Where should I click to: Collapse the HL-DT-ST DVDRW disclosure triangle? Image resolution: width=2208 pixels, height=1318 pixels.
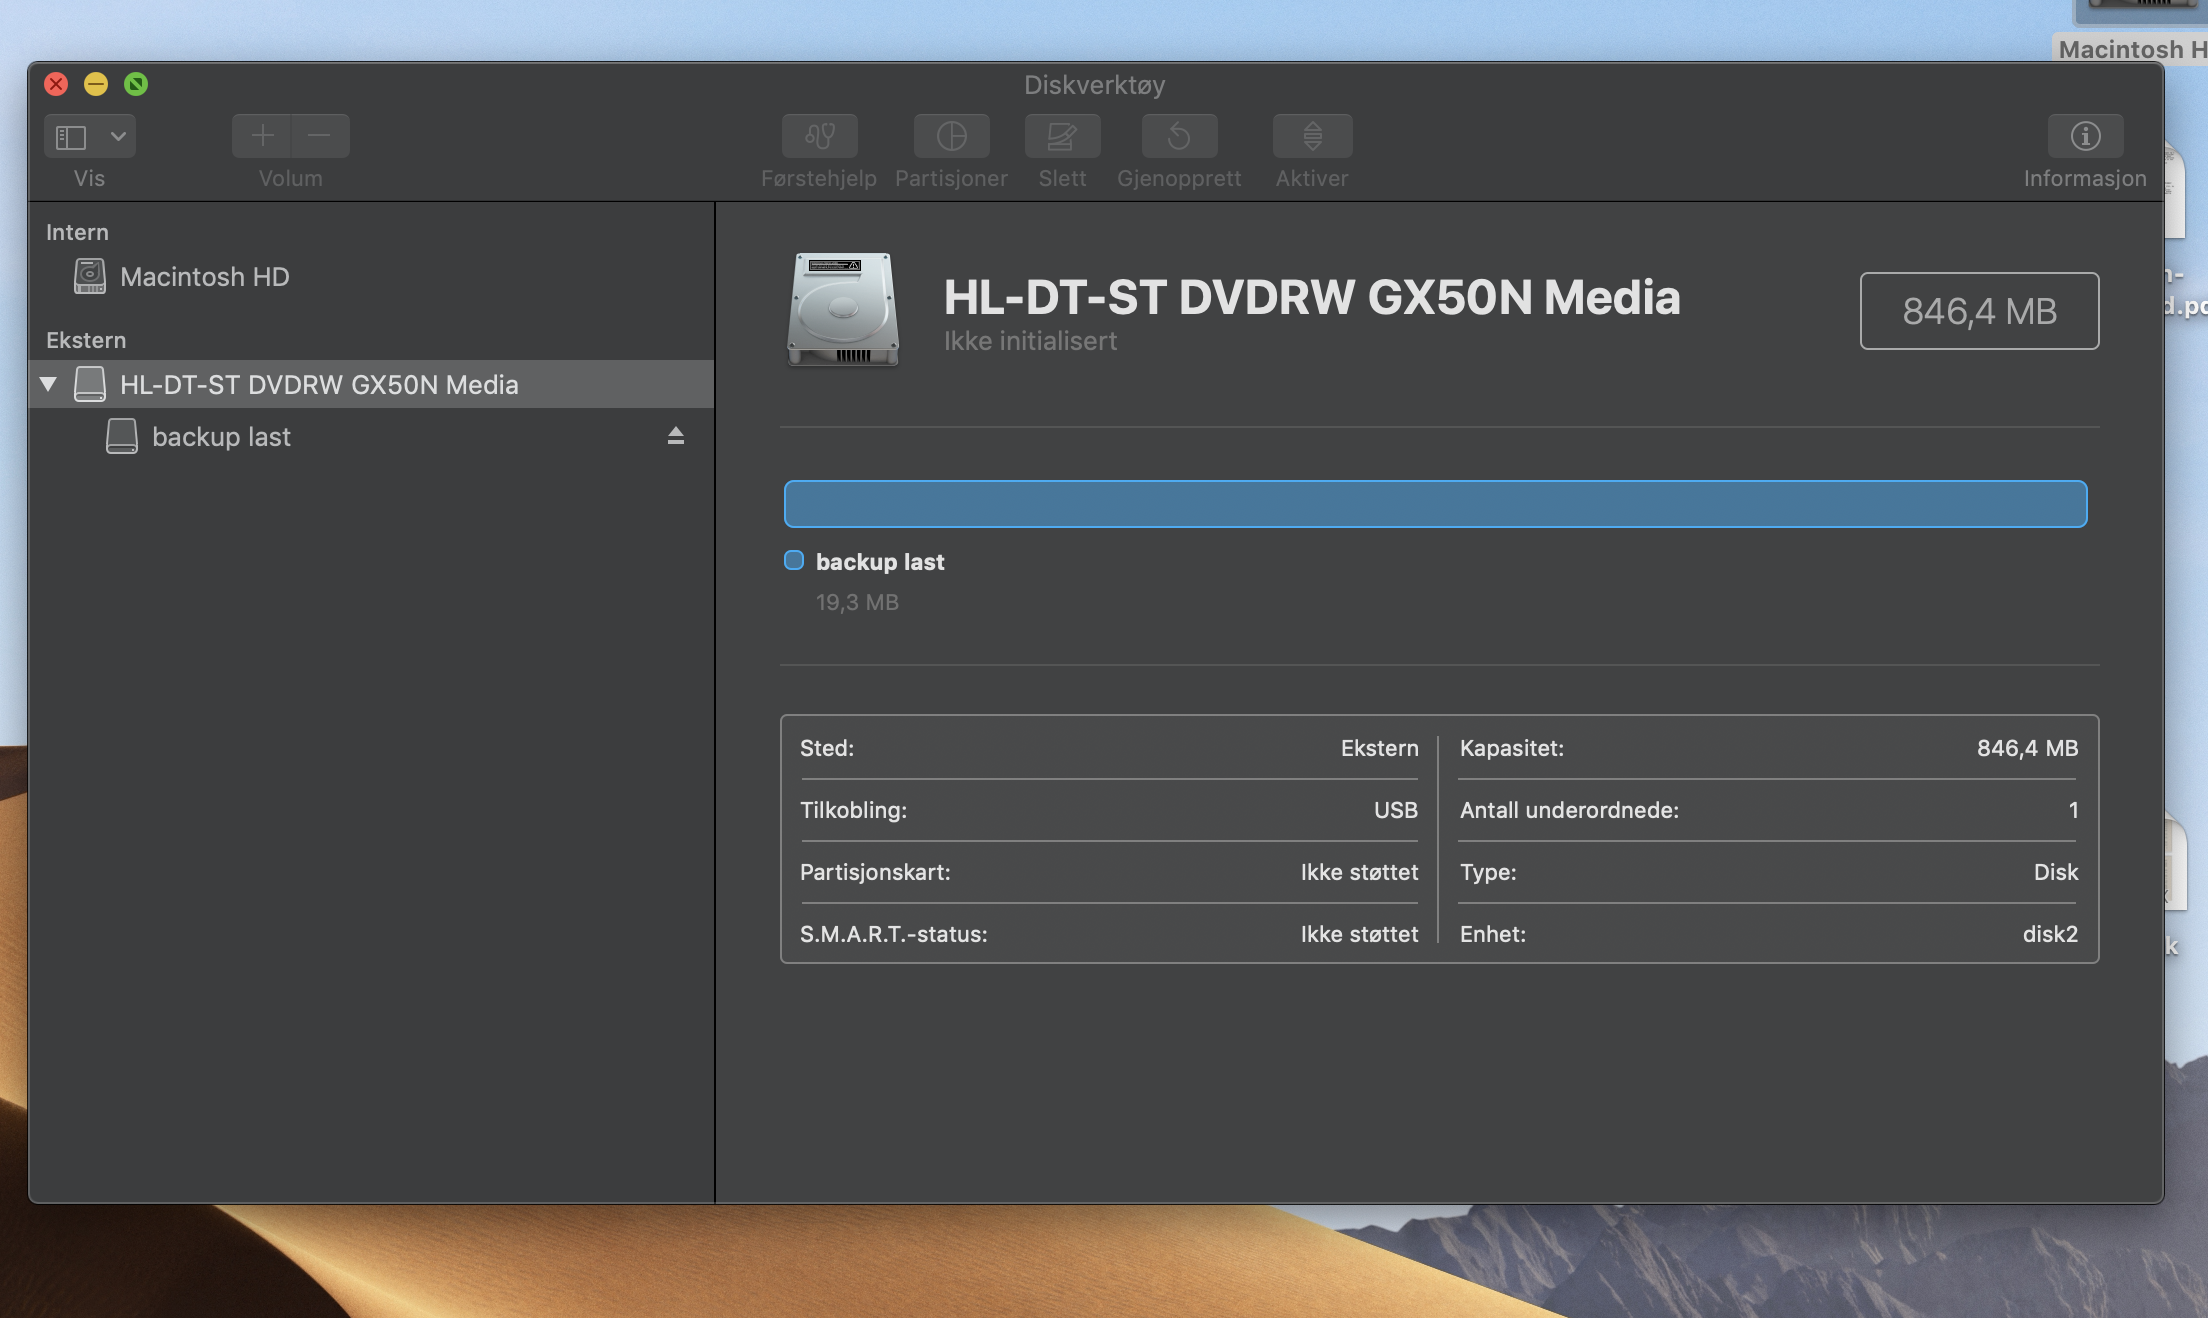48,384
